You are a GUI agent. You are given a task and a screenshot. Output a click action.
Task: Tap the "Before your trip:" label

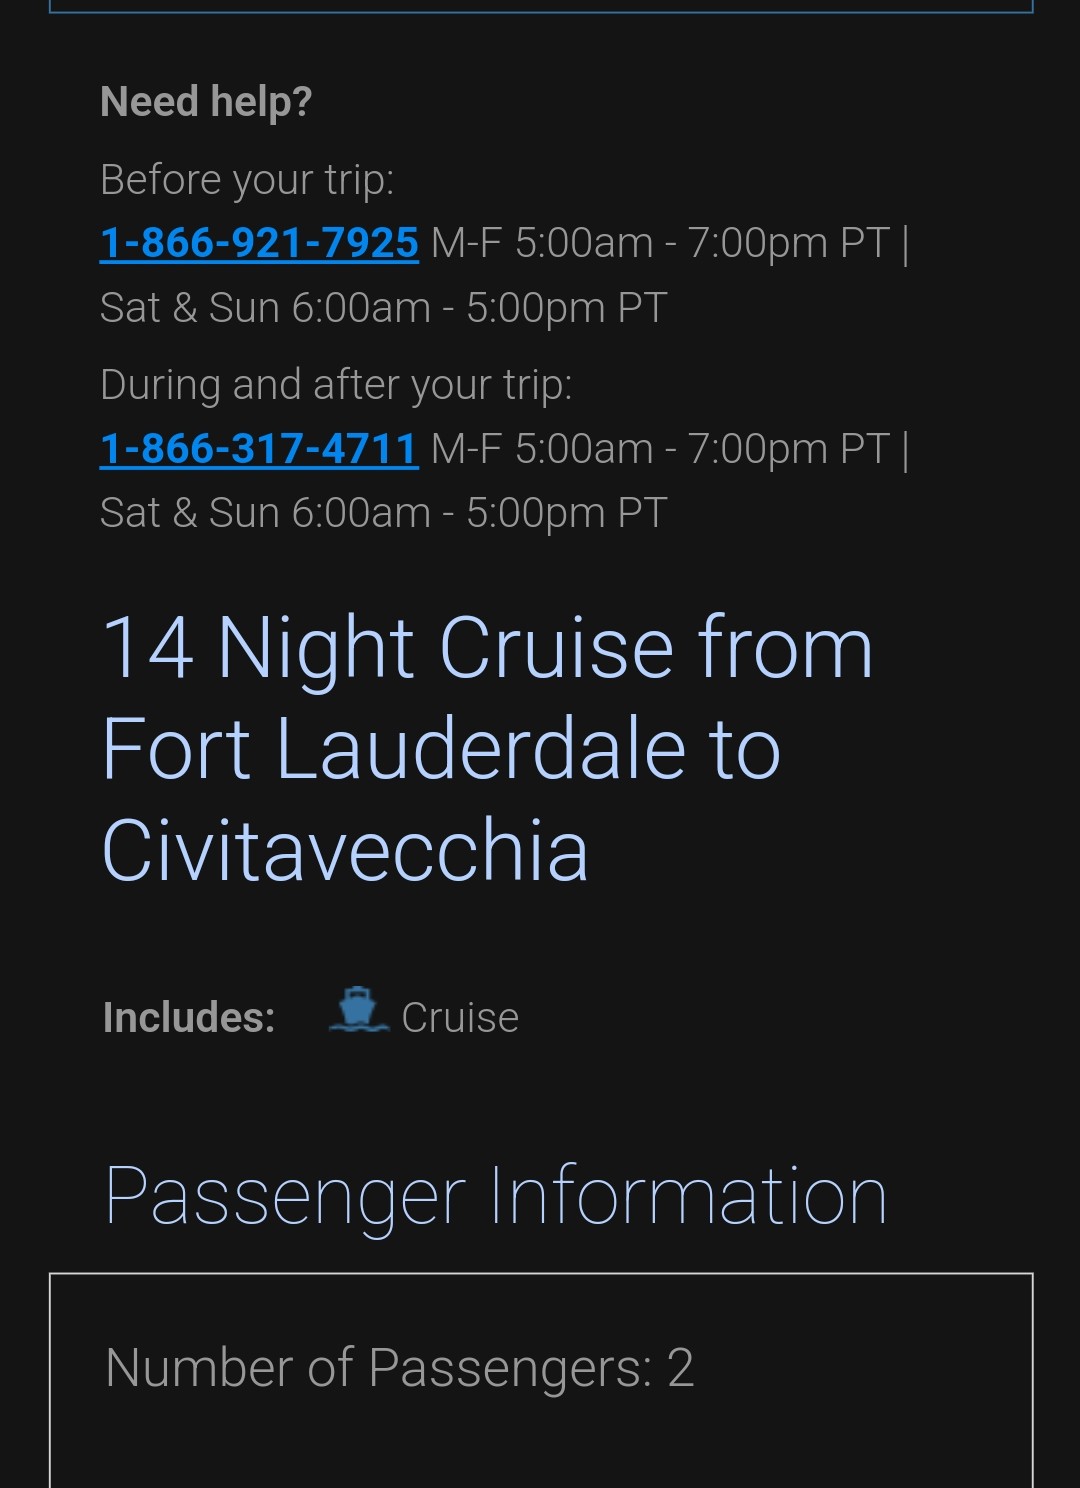(247, 180)
